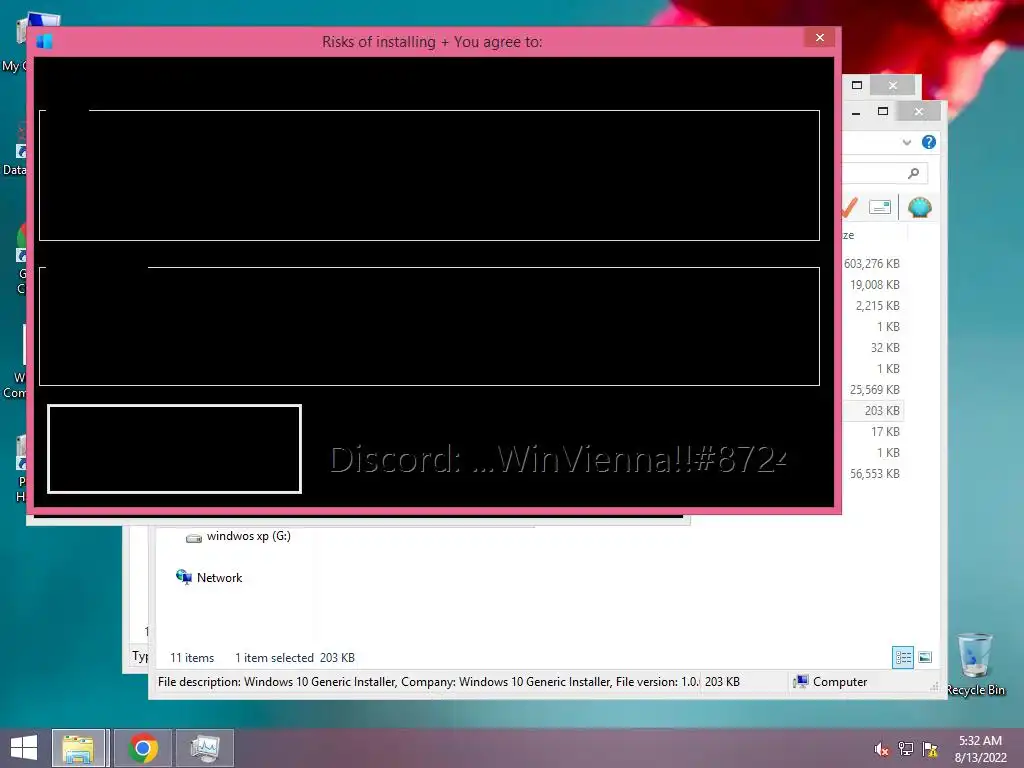Click the search magnifier icon in Explorer
This screenshot has width=1024, height=768.
pos(913,173)
